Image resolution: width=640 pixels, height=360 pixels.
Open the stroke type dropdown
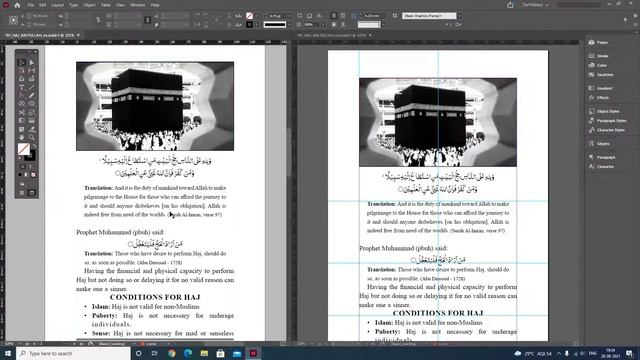[289, 24]
